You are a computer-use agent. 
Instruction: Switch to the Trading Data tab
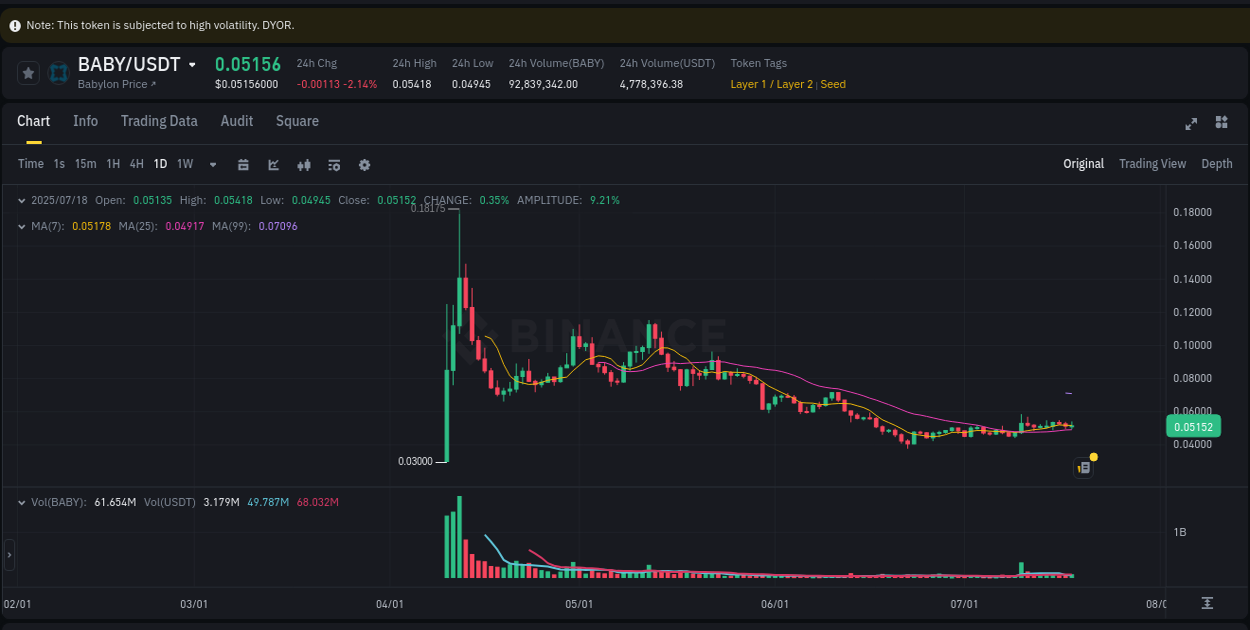[159, 121]
